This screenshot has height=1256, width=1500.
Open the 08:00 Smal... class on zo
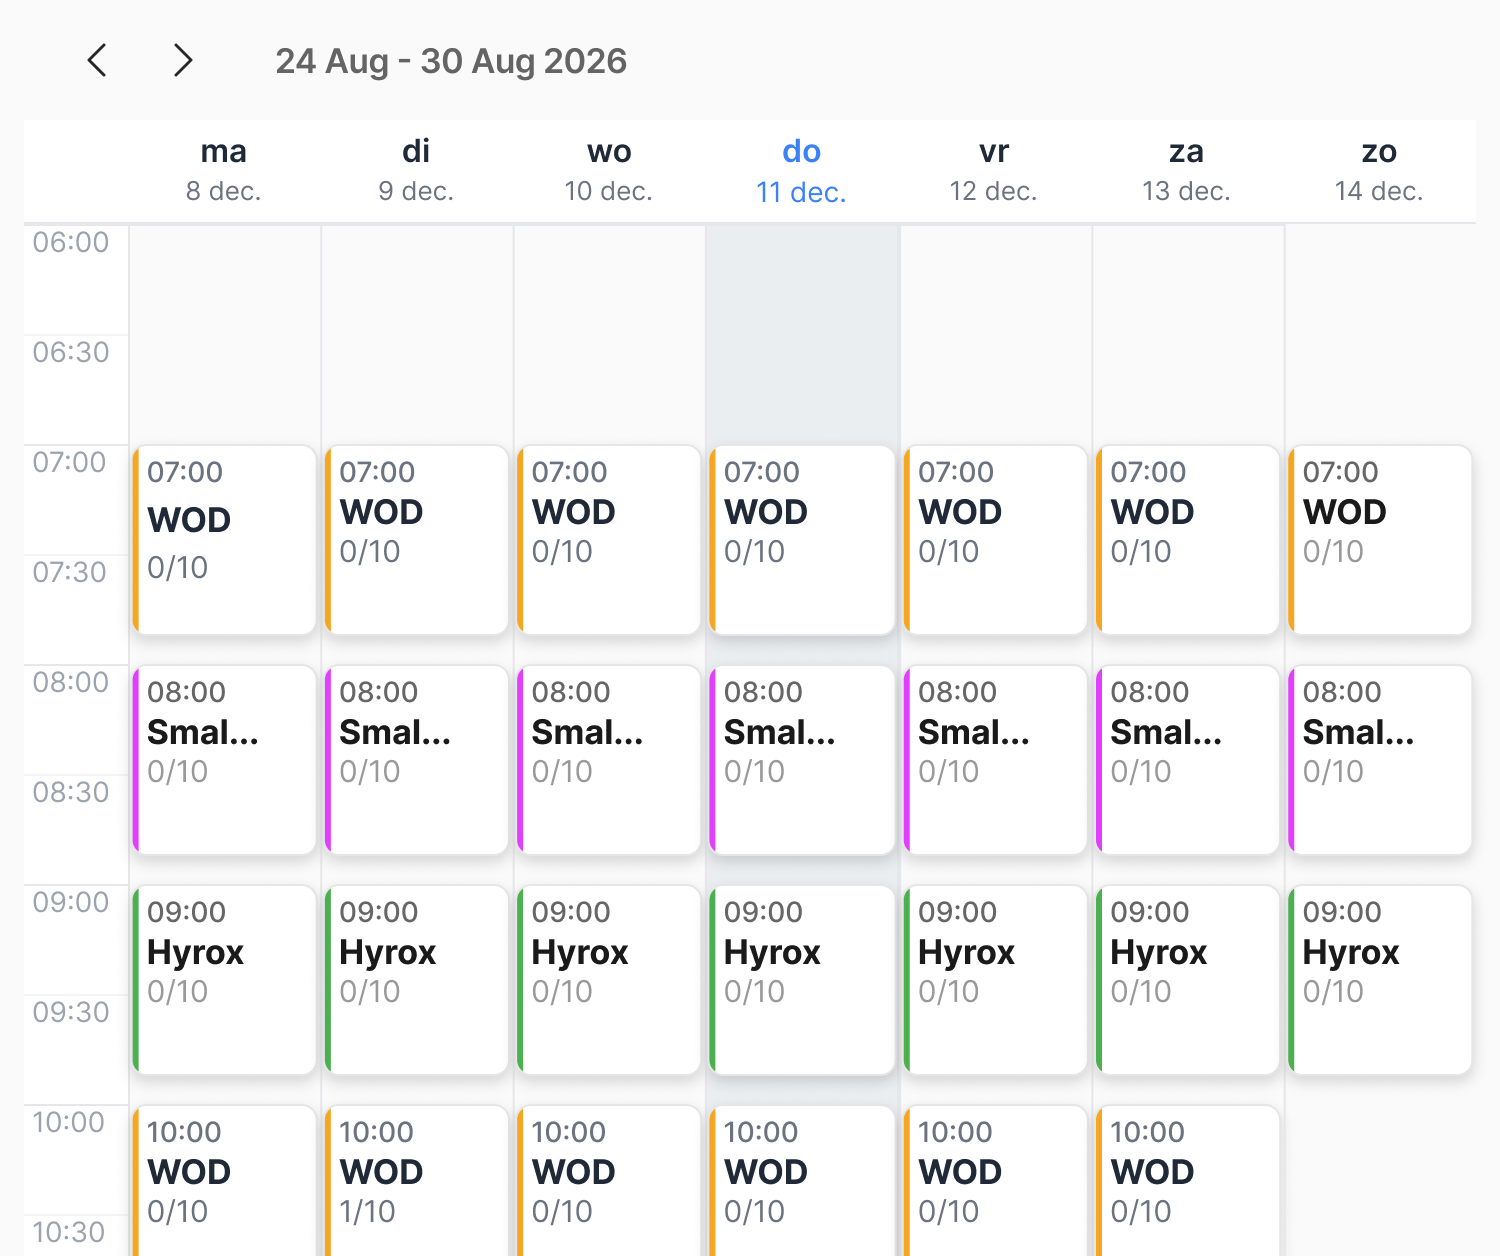point(1379,760)
